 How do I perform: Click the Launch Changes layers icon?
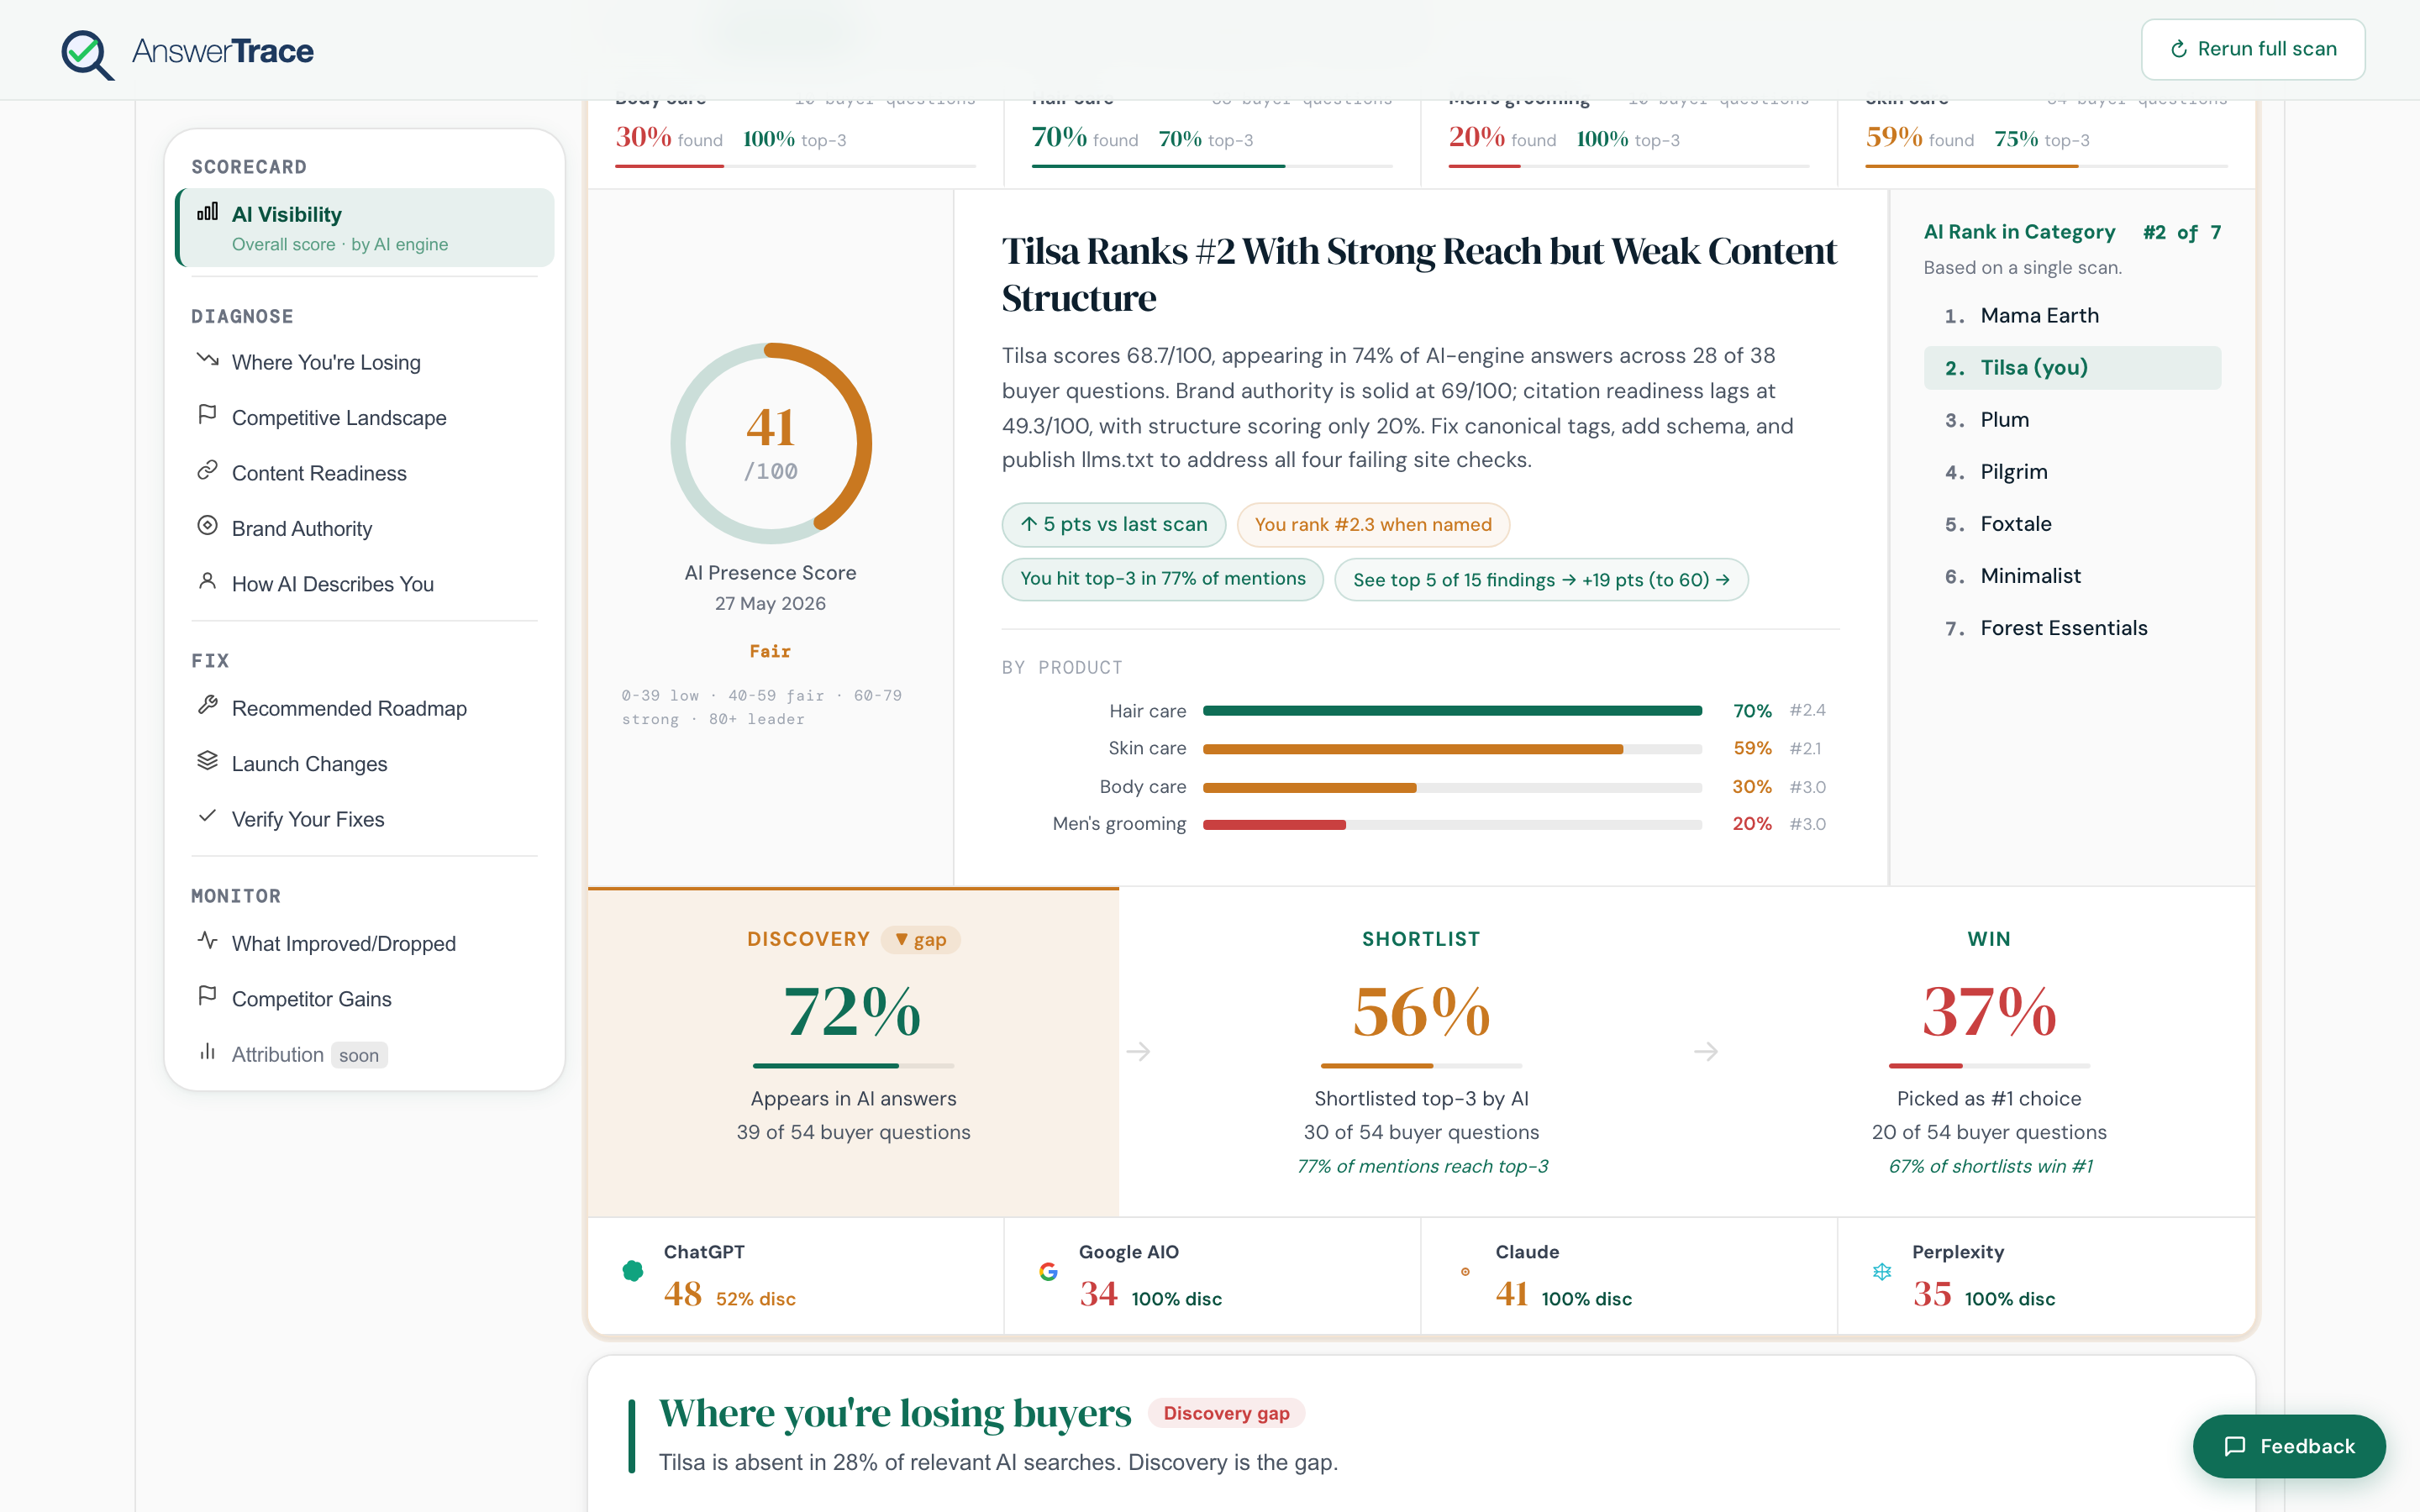click(207, 761)
